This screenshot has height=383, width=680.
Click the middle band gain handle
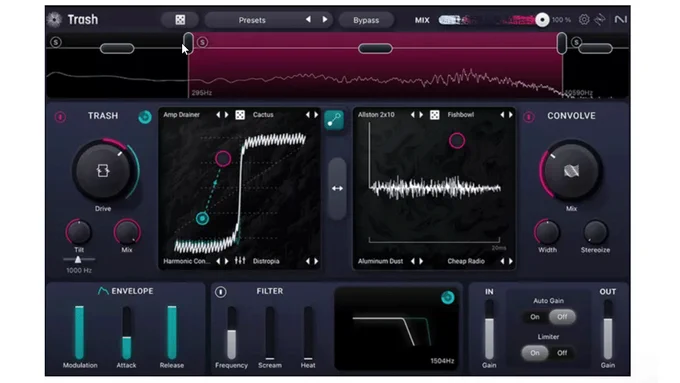point(375,49)
